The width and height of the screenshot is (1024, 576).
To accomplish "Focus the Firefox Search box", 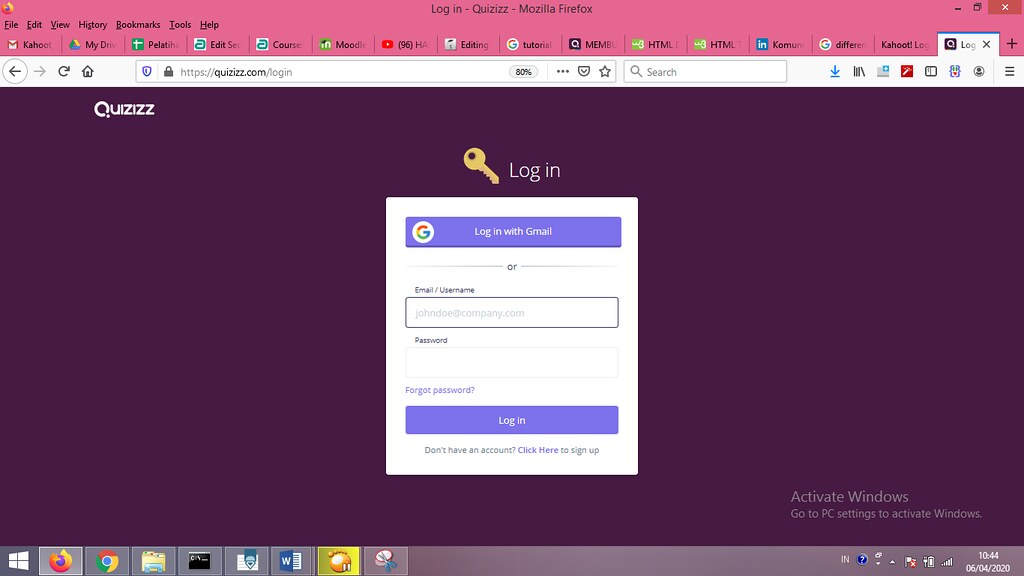I will point(705,72).
